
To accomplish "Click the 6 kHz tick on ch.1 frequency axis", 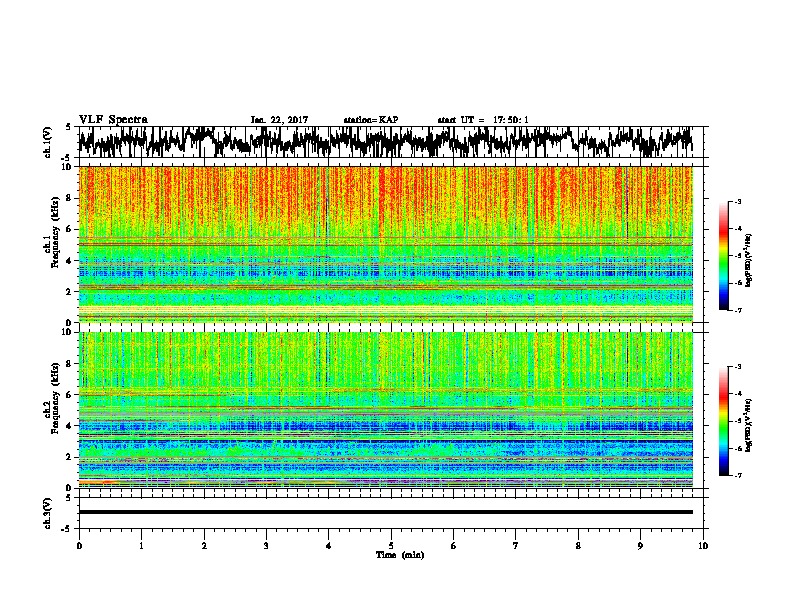I will point(71,230).
